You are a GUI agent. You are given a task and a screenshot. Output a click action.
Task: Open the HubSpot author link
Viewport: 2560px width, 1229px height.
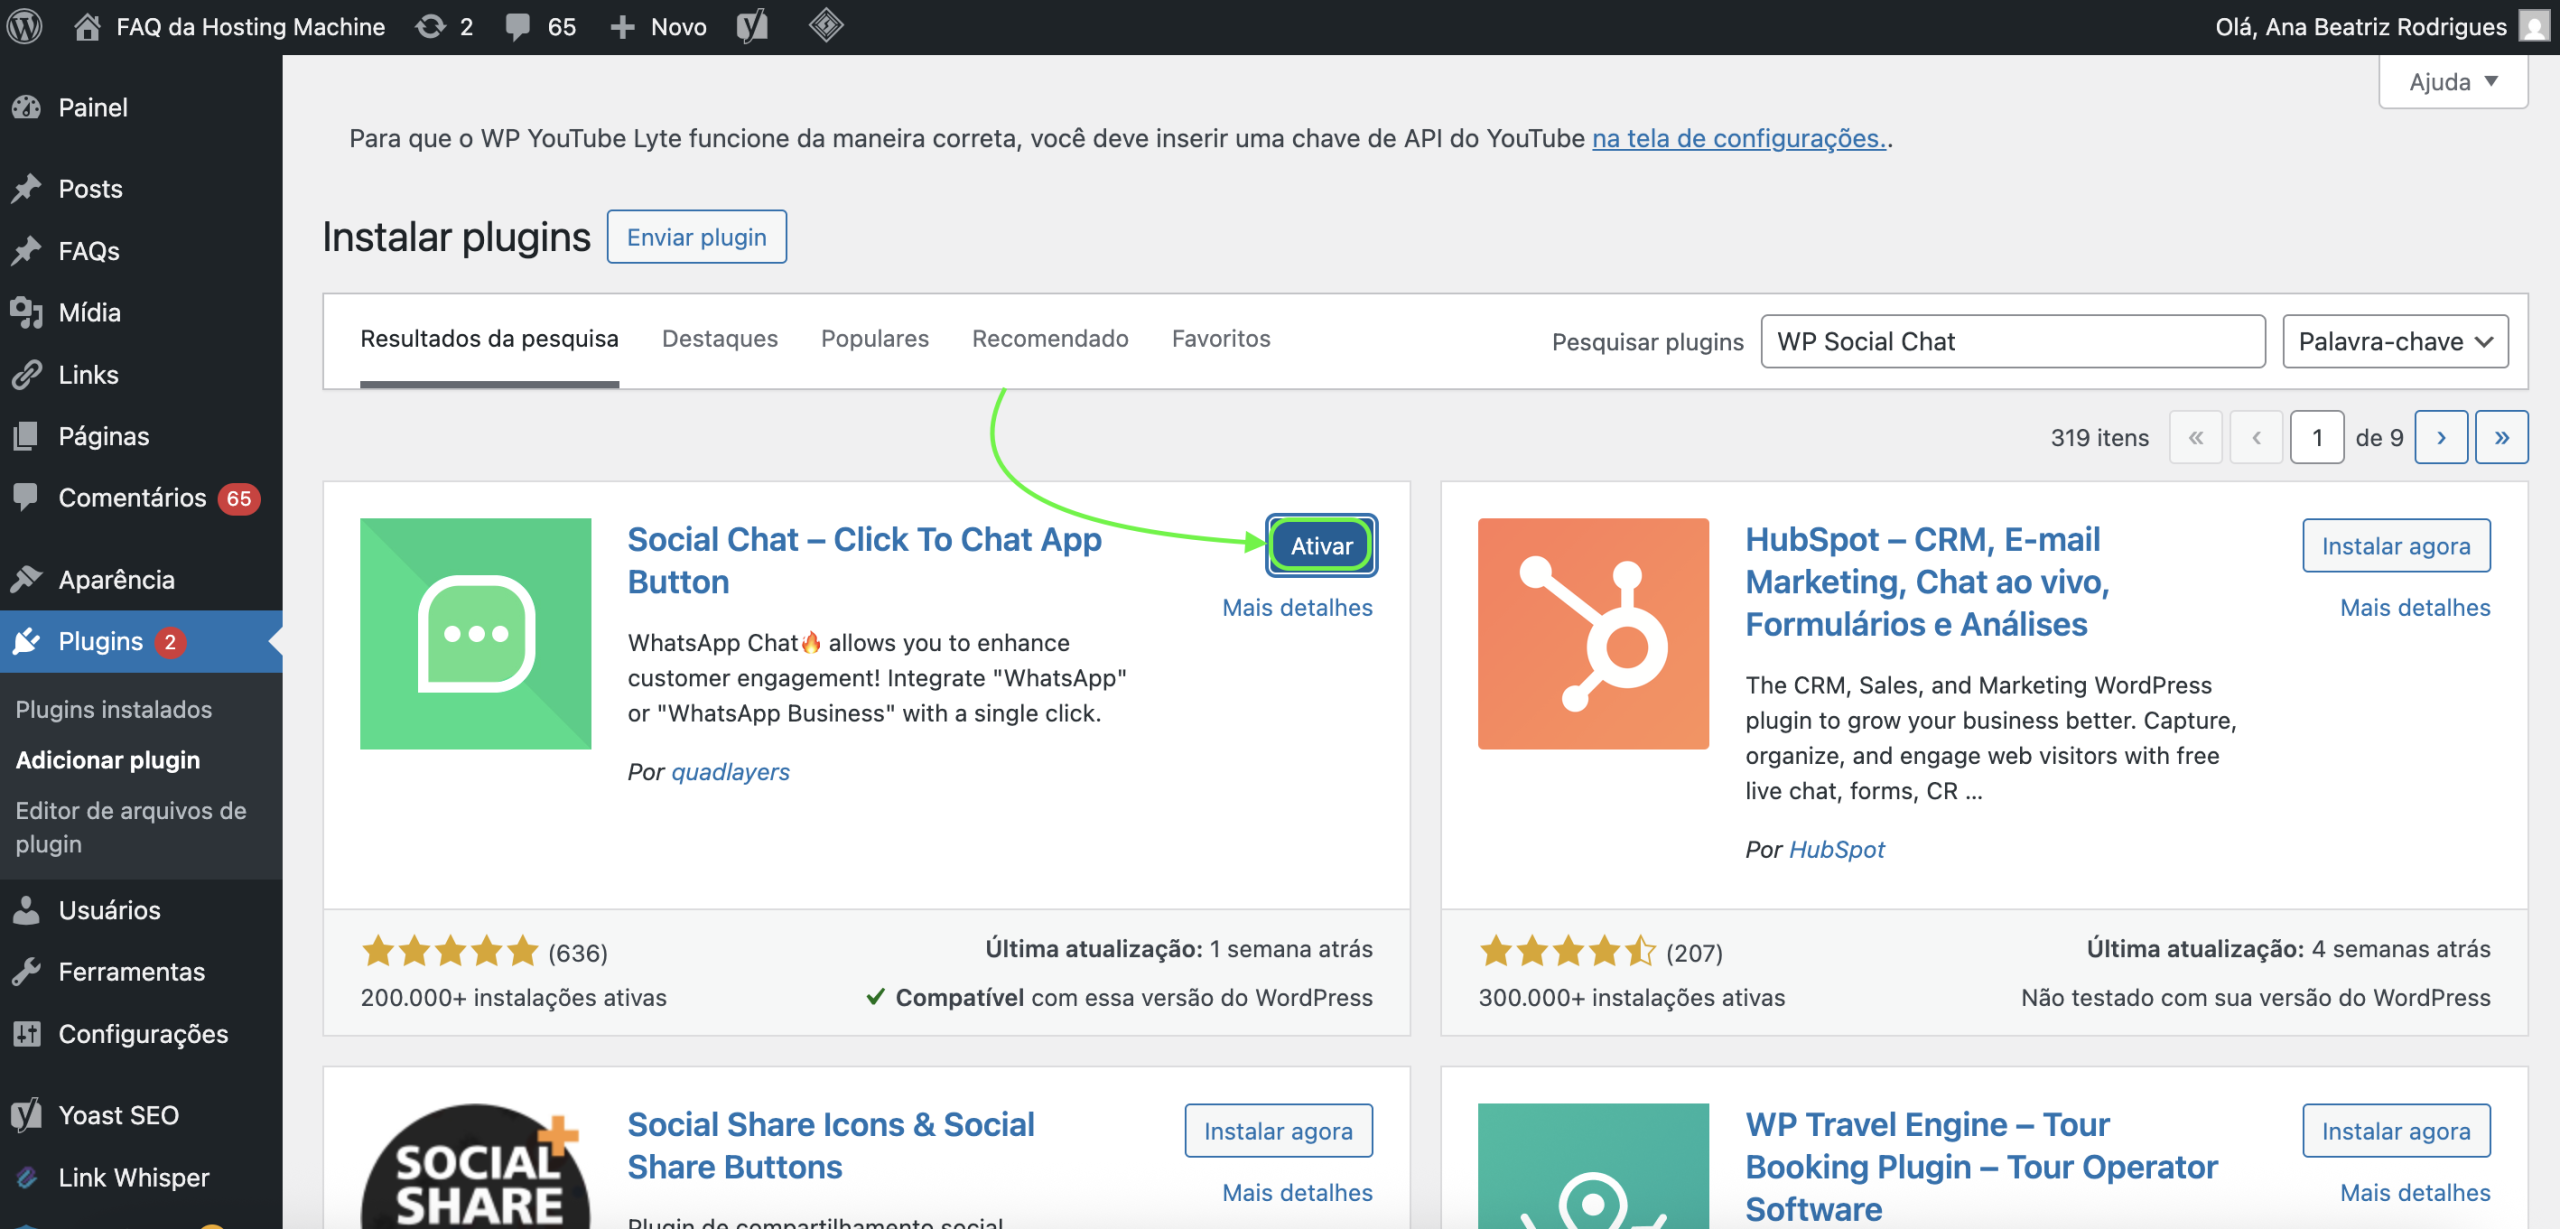coord(1836,849)
